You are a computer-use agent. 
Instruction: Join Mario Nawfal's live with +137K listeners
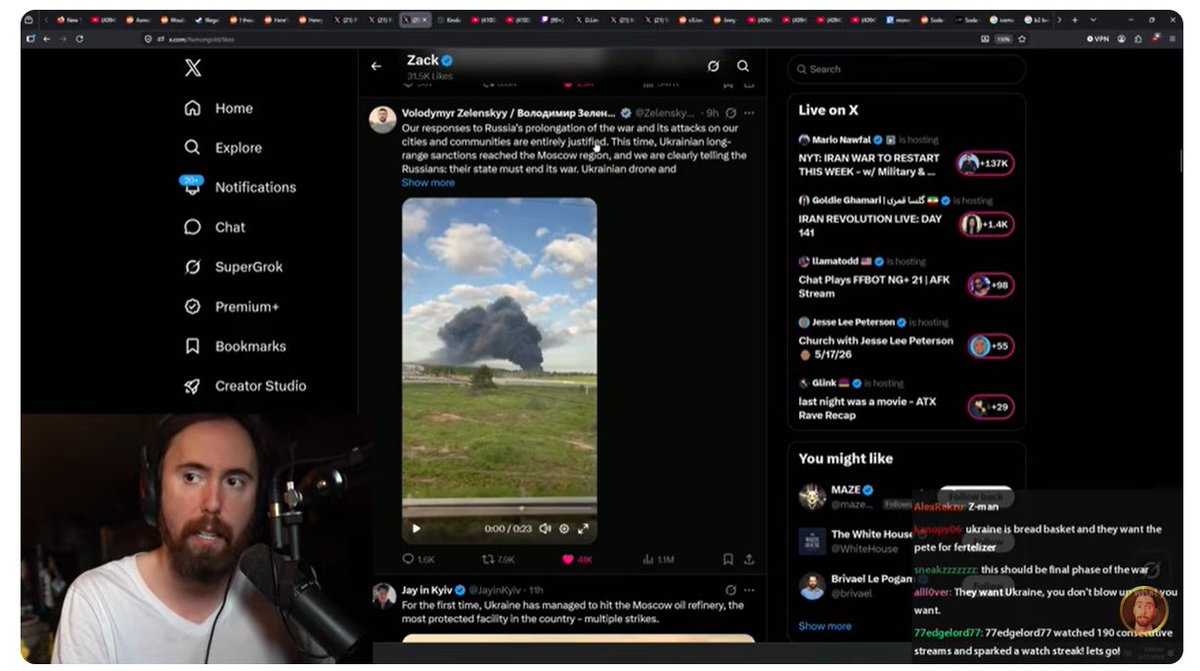986,163
